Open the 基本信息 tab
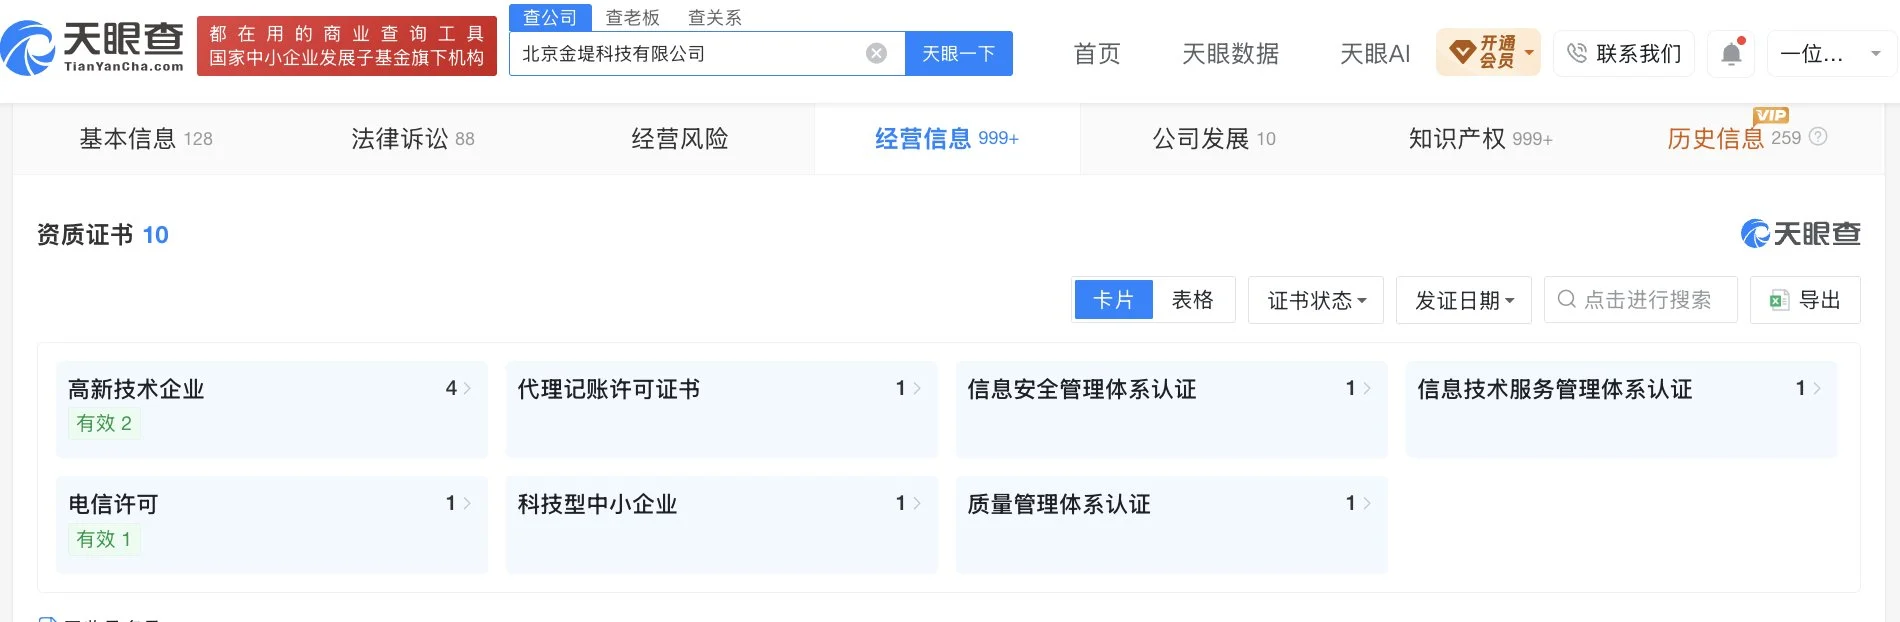1900x622 pixels. 146,138
